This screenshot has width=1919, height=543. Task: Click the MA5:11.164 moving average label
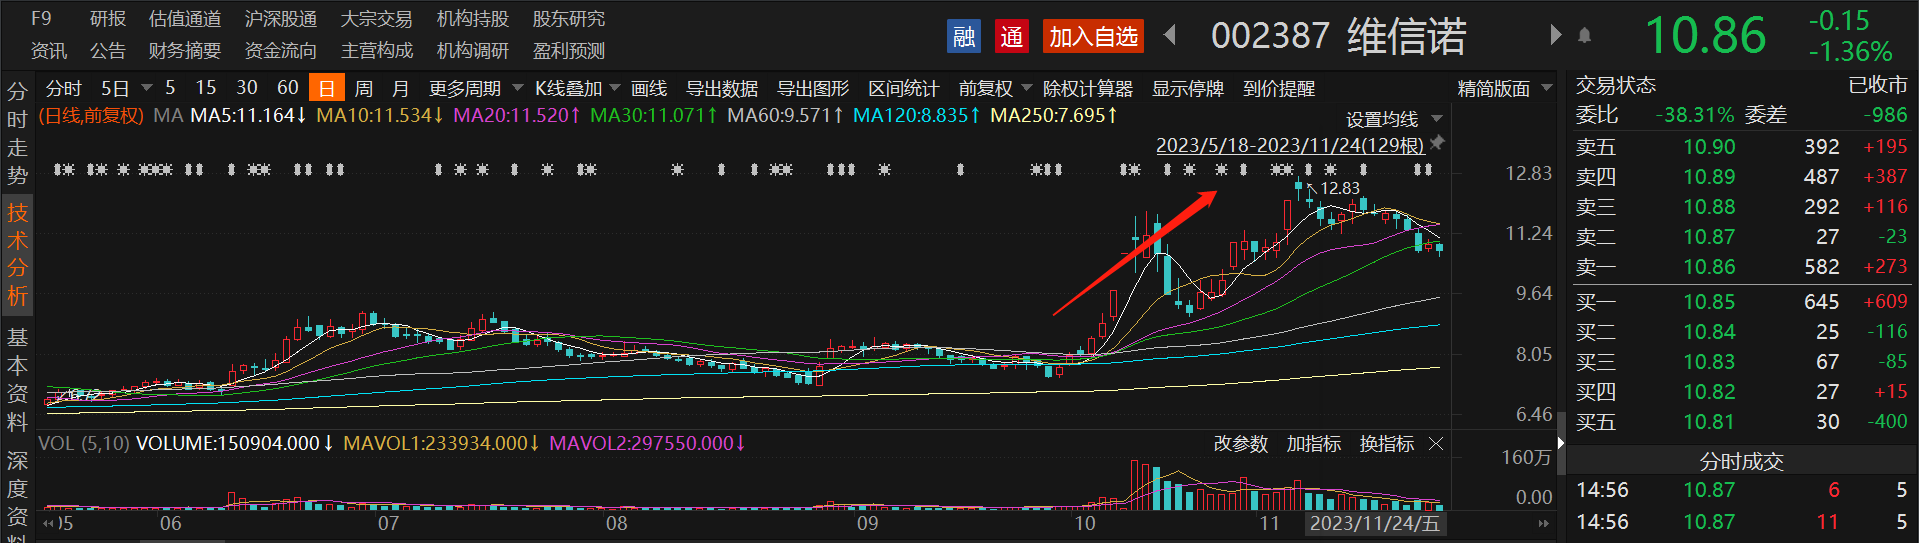[x=249, y=116]
